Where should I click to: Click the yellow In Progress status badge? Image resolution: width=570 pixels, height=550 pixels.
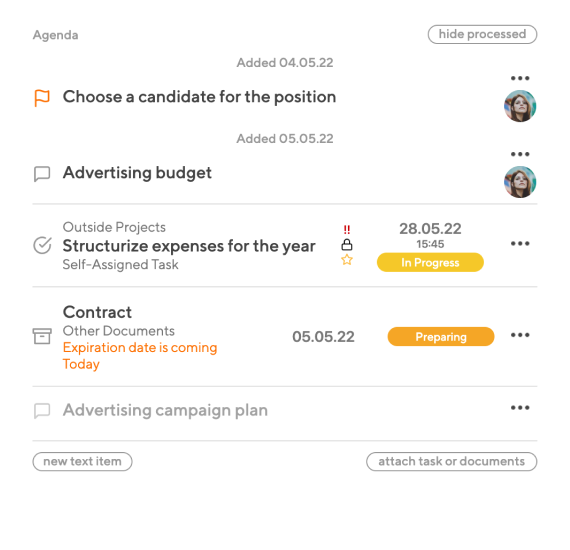[x=430, y=262]
